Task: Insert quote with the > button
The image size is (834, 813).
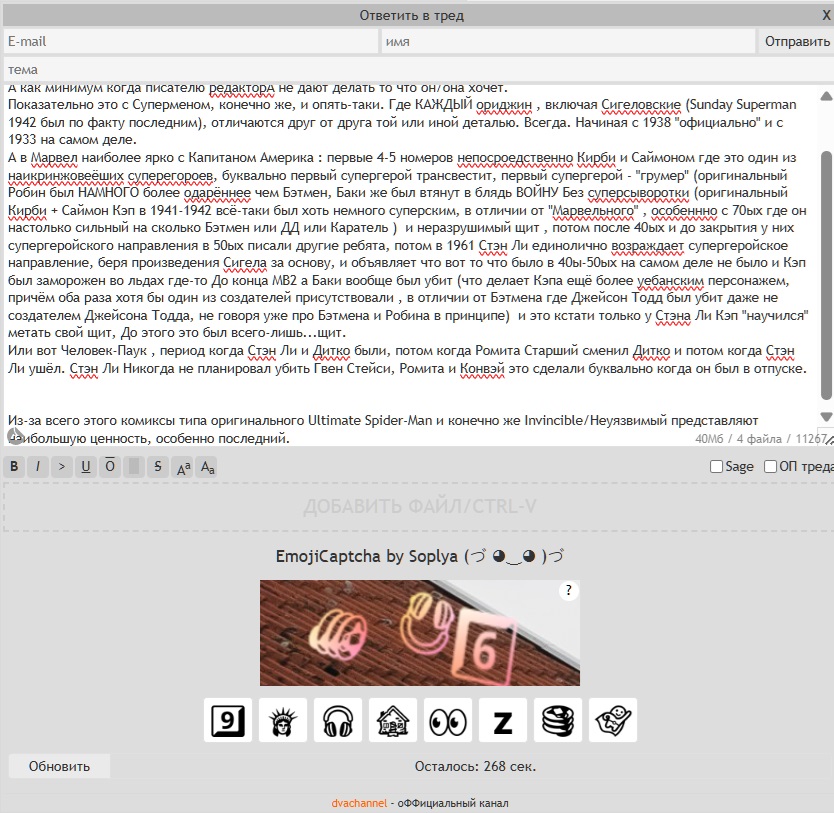Action: coord(62,467)
